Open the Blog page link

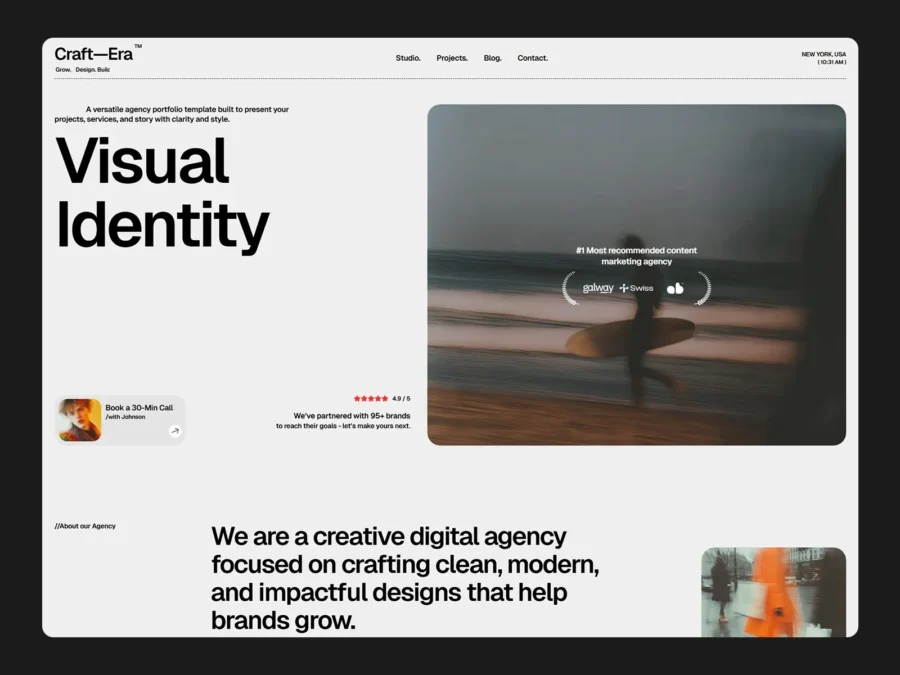tap(492, 58)
